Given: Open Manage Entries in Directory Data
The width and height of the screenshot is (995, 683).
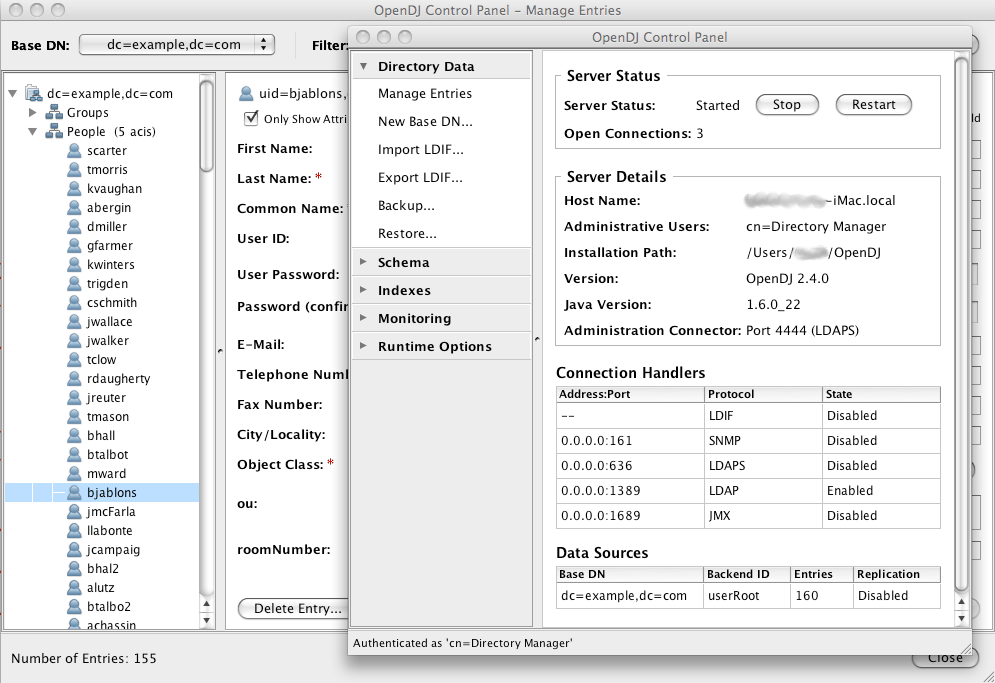Looking at the screenshot, I should pyautogui.click(x=425, y=93).
